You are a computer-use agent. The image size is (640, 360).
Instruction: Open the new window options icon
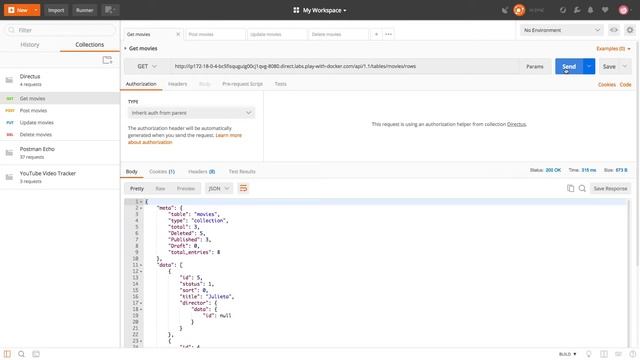pyautogui.click(x=110, y=10)
